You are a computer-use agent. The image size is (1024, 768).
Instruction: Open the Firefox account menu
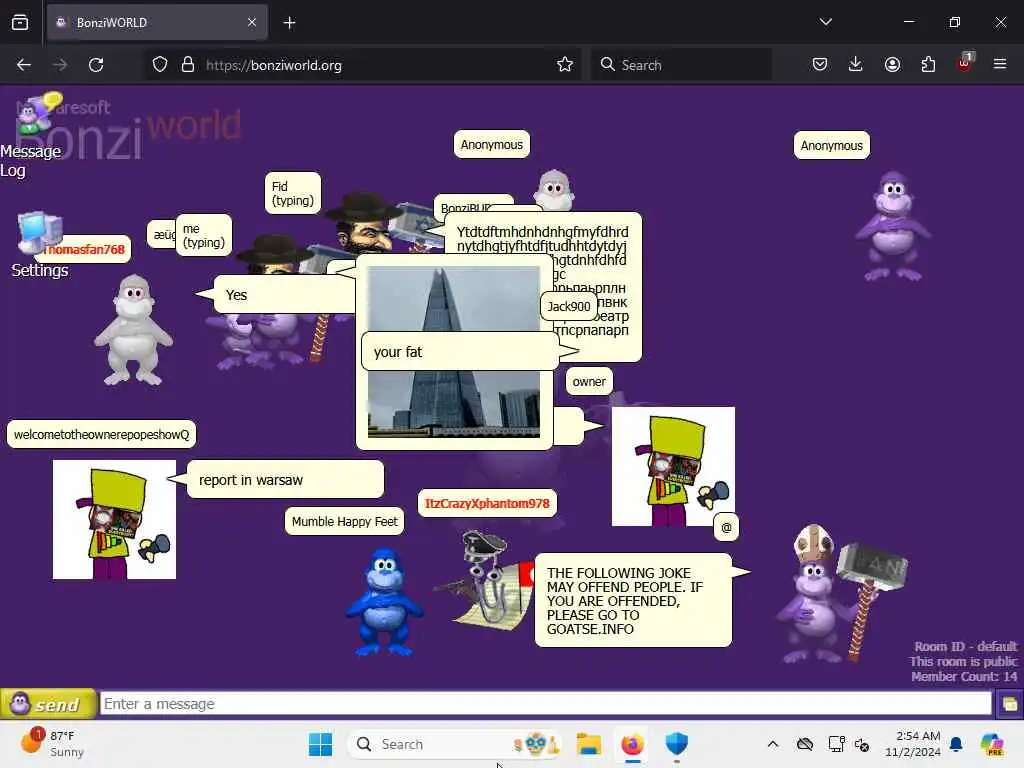[892, 64]
